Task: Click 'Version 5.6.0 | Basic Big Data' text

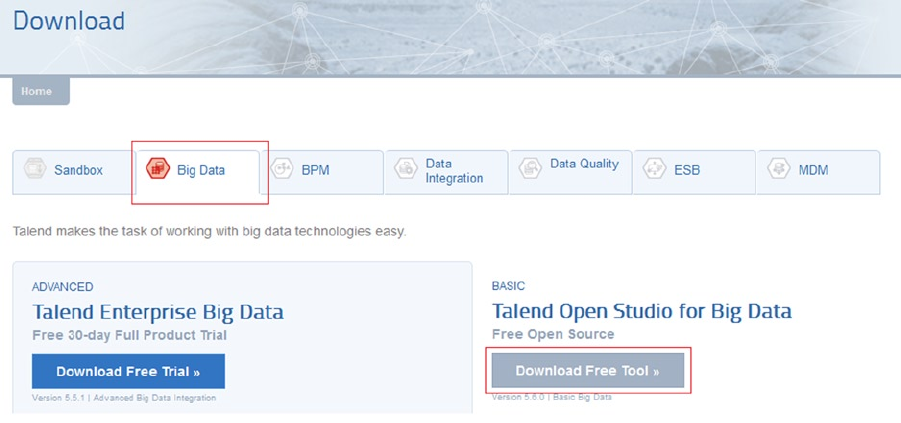Action: (x=552, y=397)
